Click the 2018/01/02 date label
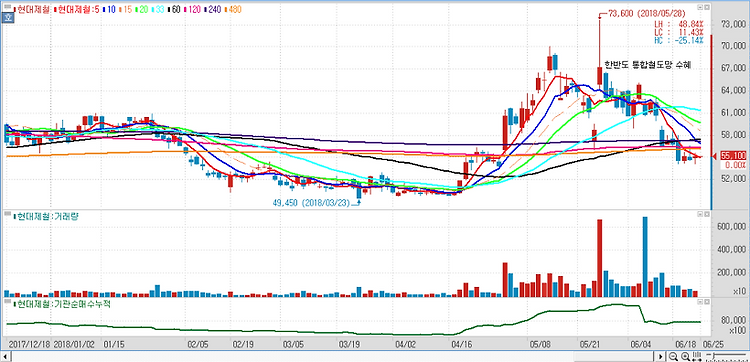This screenshot has height=362, width=750. coord(74,344)
